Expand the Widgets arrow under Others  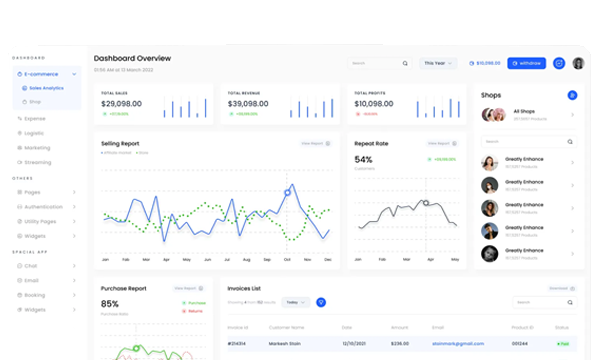coord(74,236)
